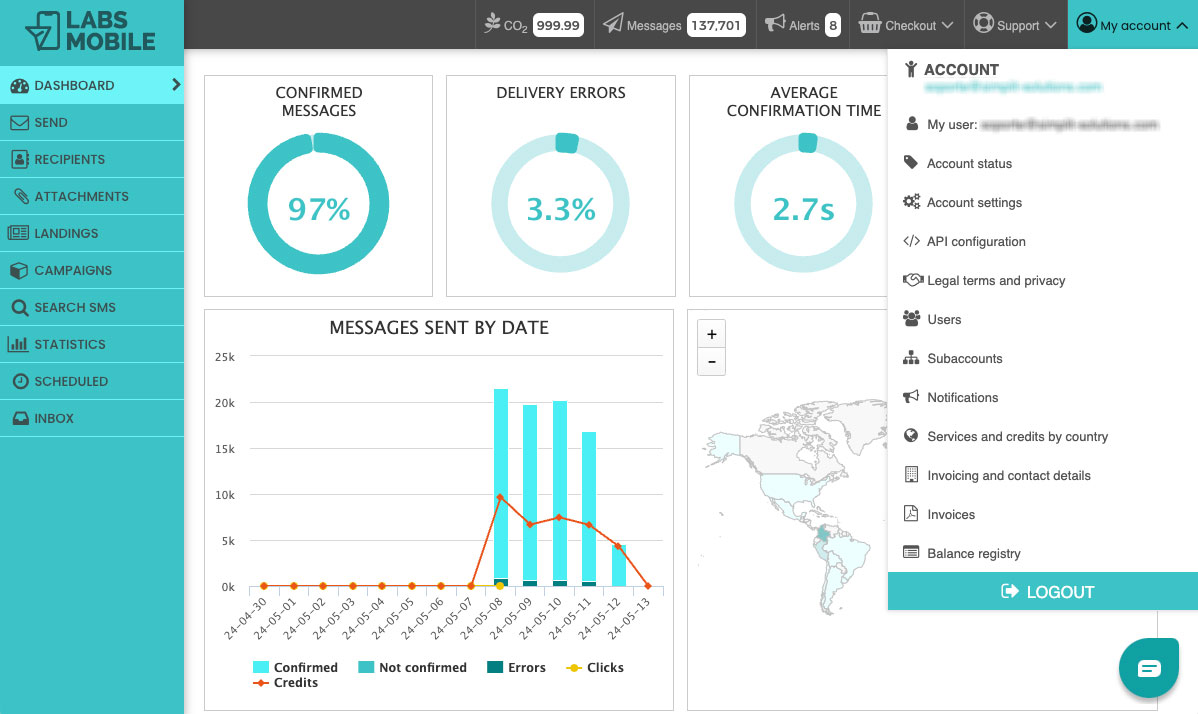
Task: Open the Support dropdown
Action: 1014,25
